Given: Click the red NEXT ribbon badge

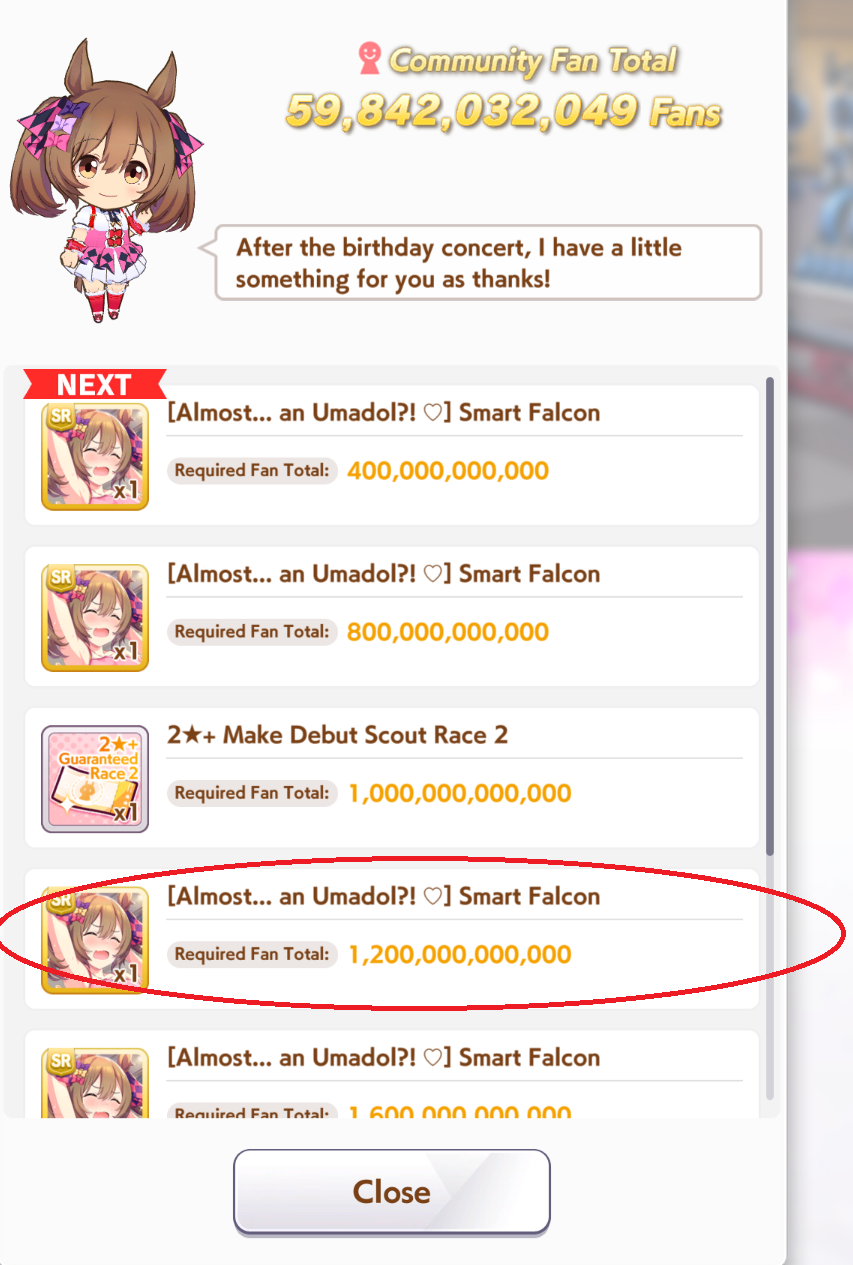Looking at the screenshot, I should coord(95,384).
